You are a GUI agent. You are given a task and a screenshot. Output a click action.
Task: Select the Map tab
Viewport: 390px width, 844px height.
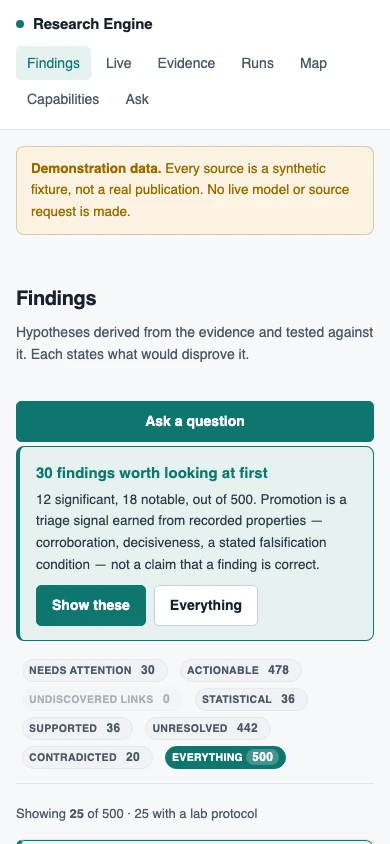[x=313, y=63]
